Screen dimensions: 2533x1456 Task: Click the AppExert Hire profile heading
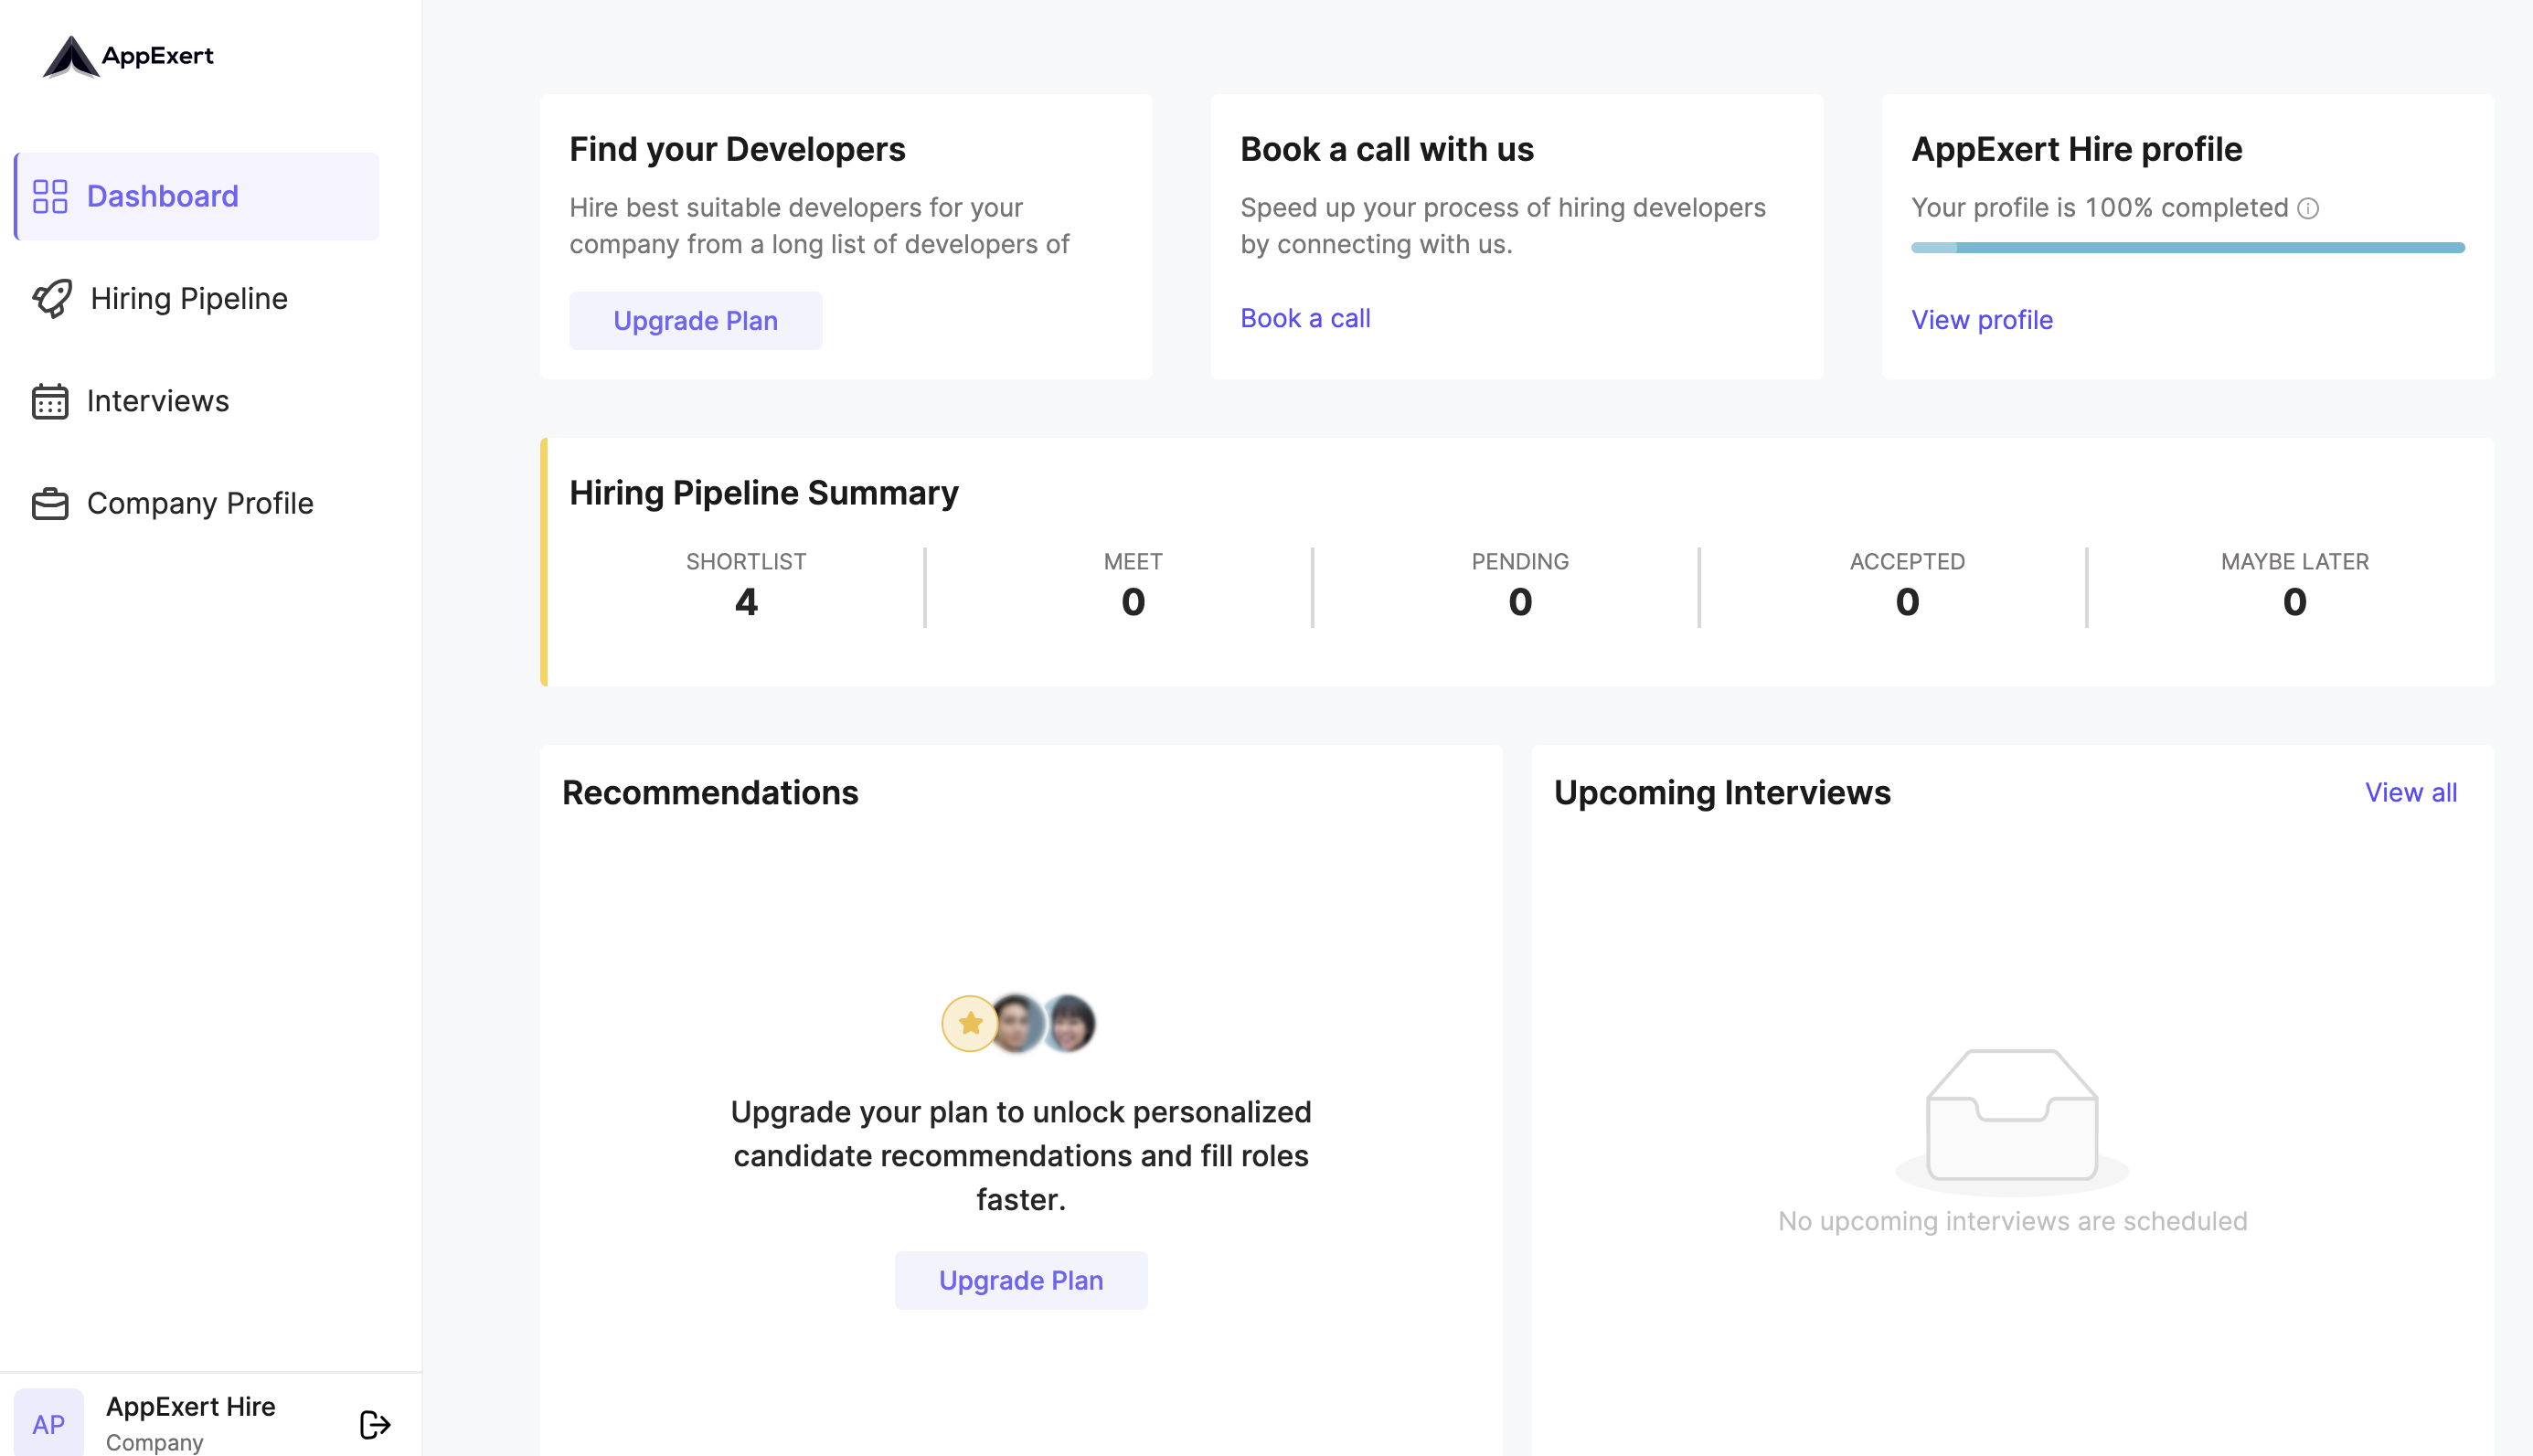2077,149
